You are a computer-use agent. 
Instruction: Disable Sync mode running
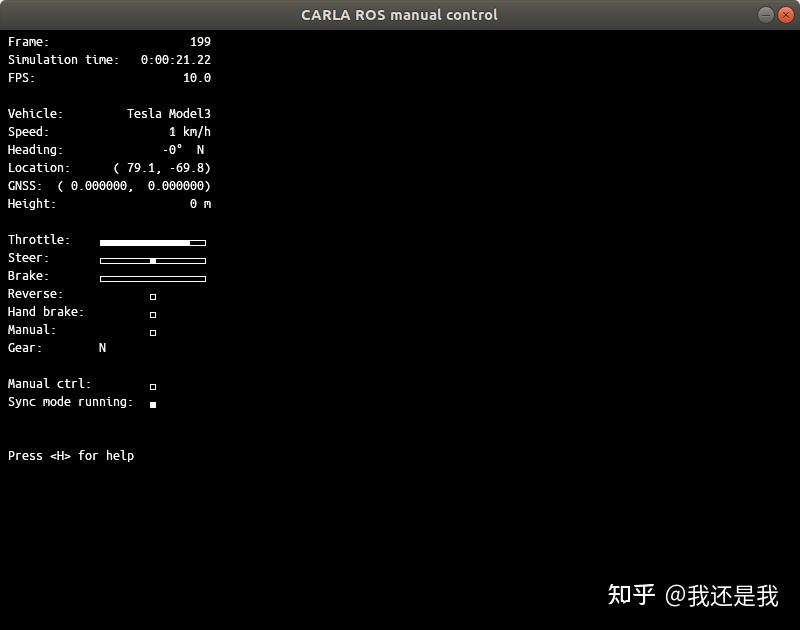click(x=152, y=404)
